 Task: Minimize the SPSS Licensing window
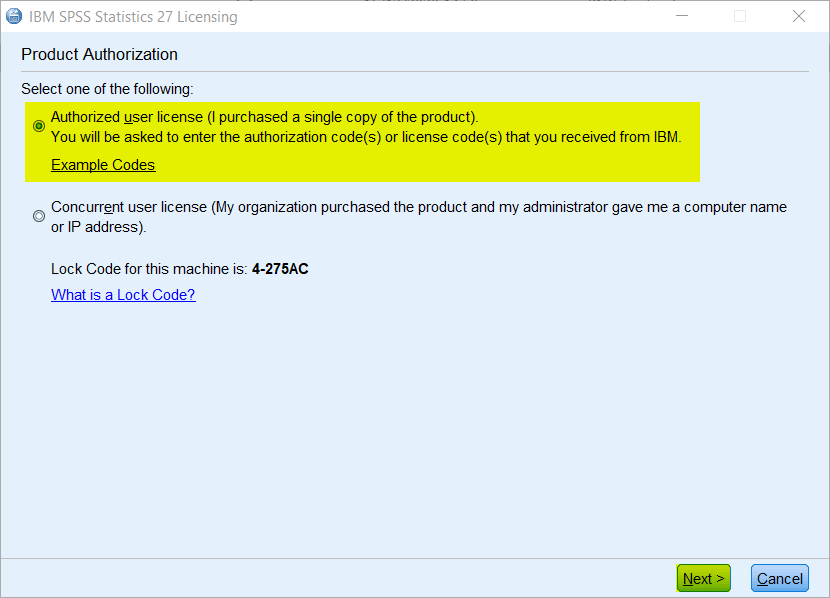click(x=682, y=16)
